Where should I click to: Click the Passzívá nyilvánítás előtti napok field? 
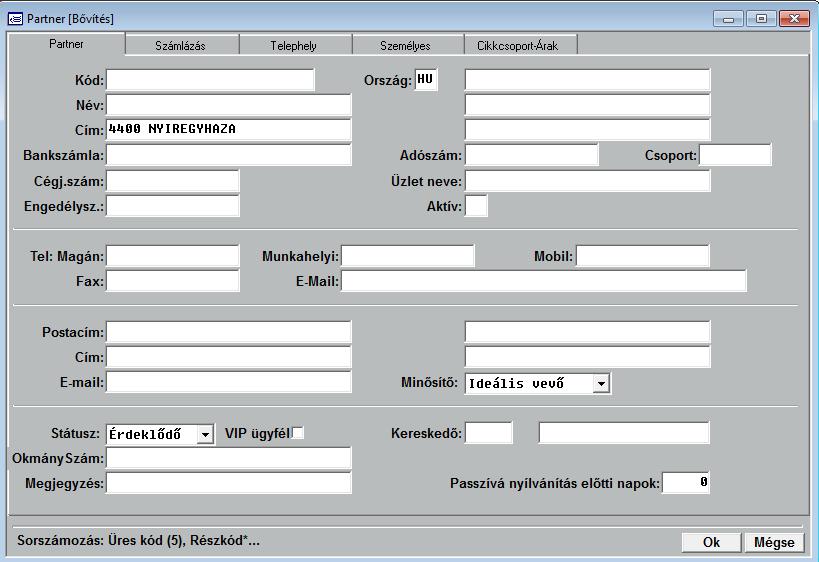(686, 483)
